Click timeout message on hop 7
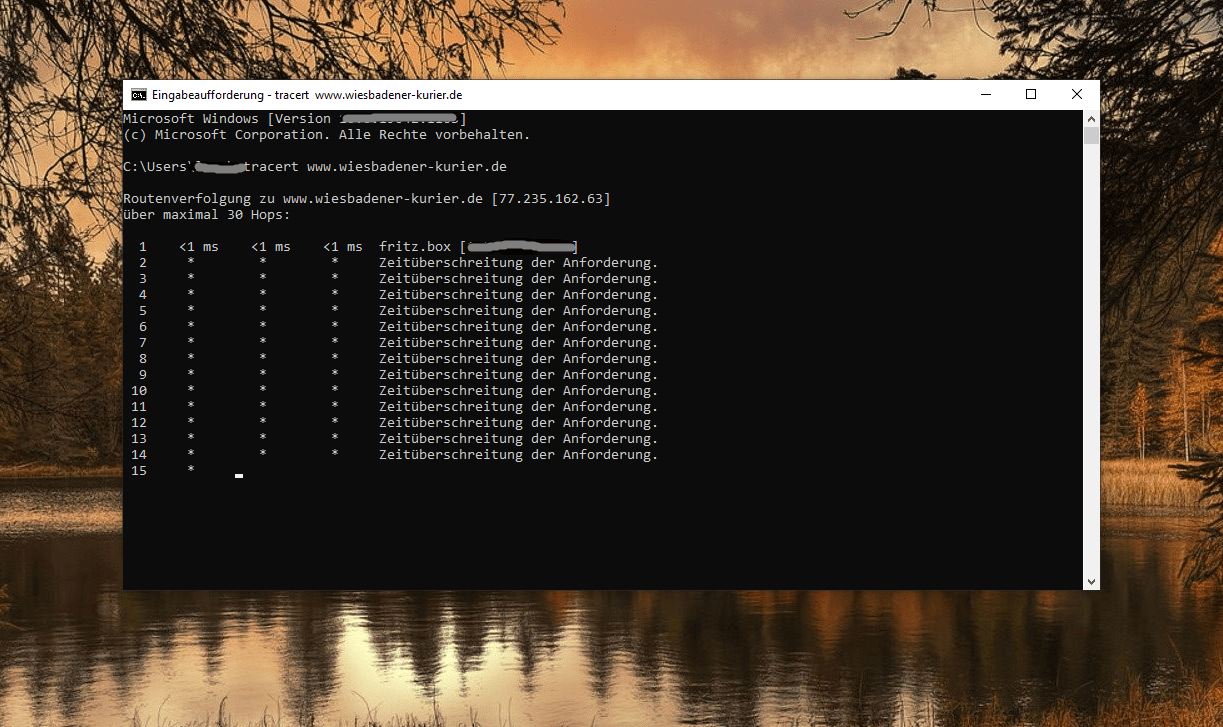Viewport: 1223px width, 727px height. pyautogui.click(x=518, y=342)
